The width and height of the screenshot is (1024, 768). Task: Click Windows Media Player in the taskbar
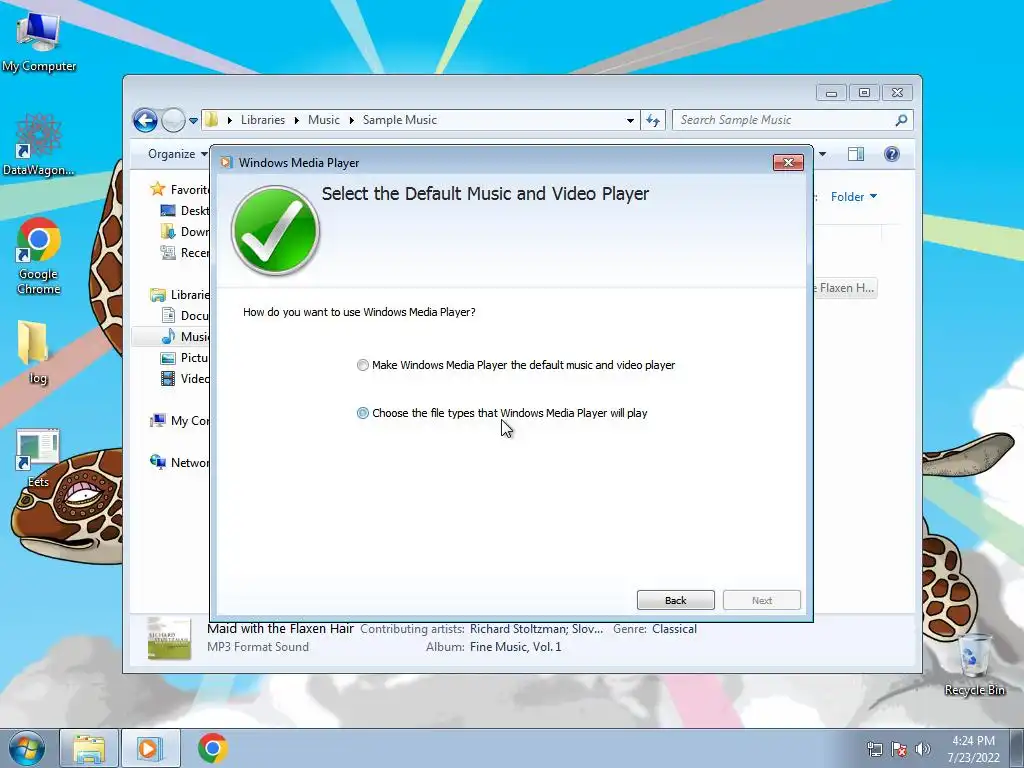pyautogui.click(x=150, y=748)
